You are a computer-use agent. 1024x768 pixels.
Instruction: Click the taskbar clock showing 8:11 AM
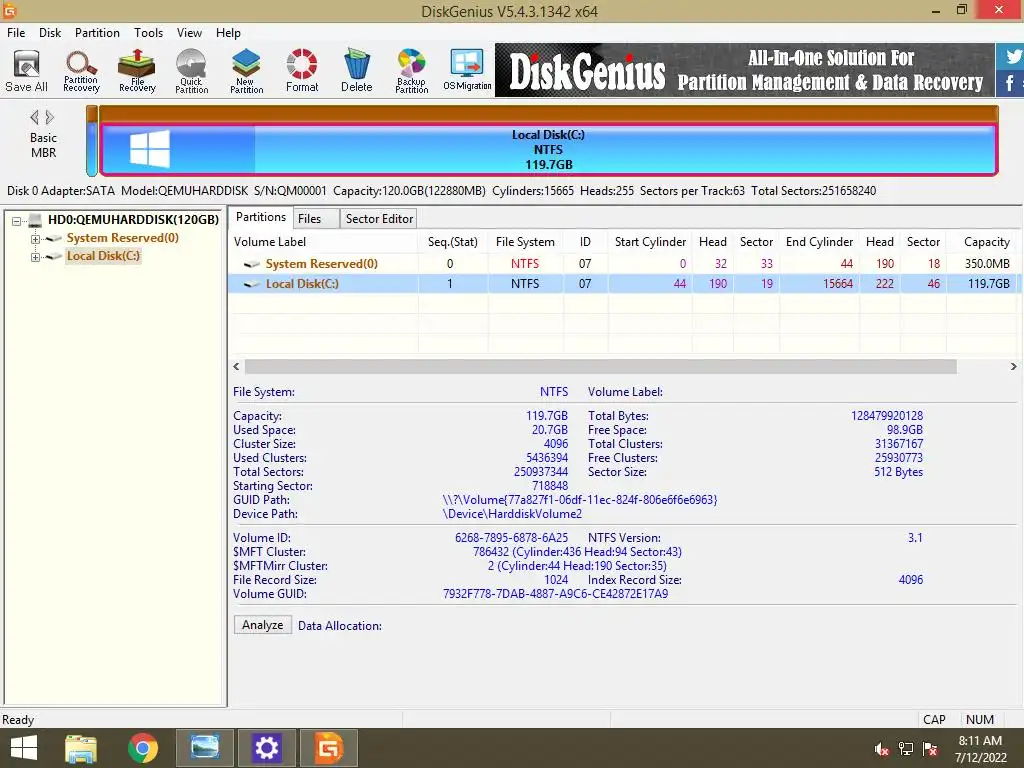tap(980, 741)
